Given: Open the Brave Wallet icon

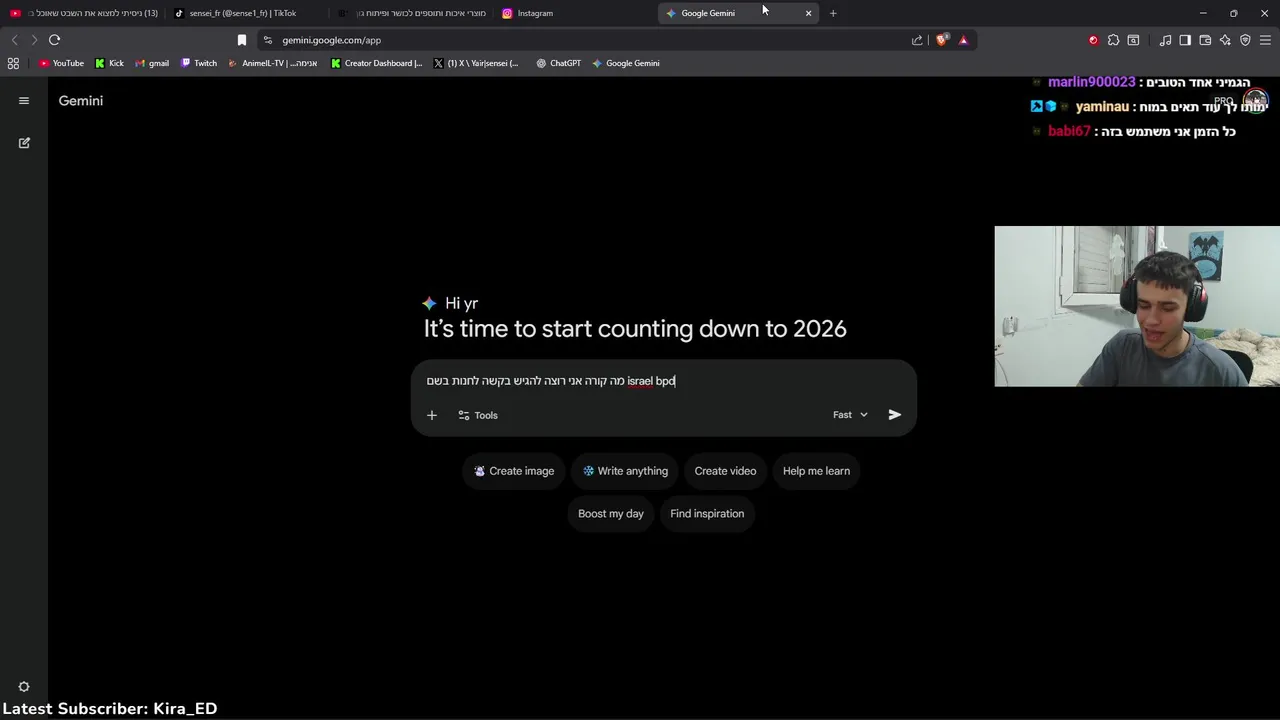Looking at the screenshot, I should click(x=1205, y=40).
